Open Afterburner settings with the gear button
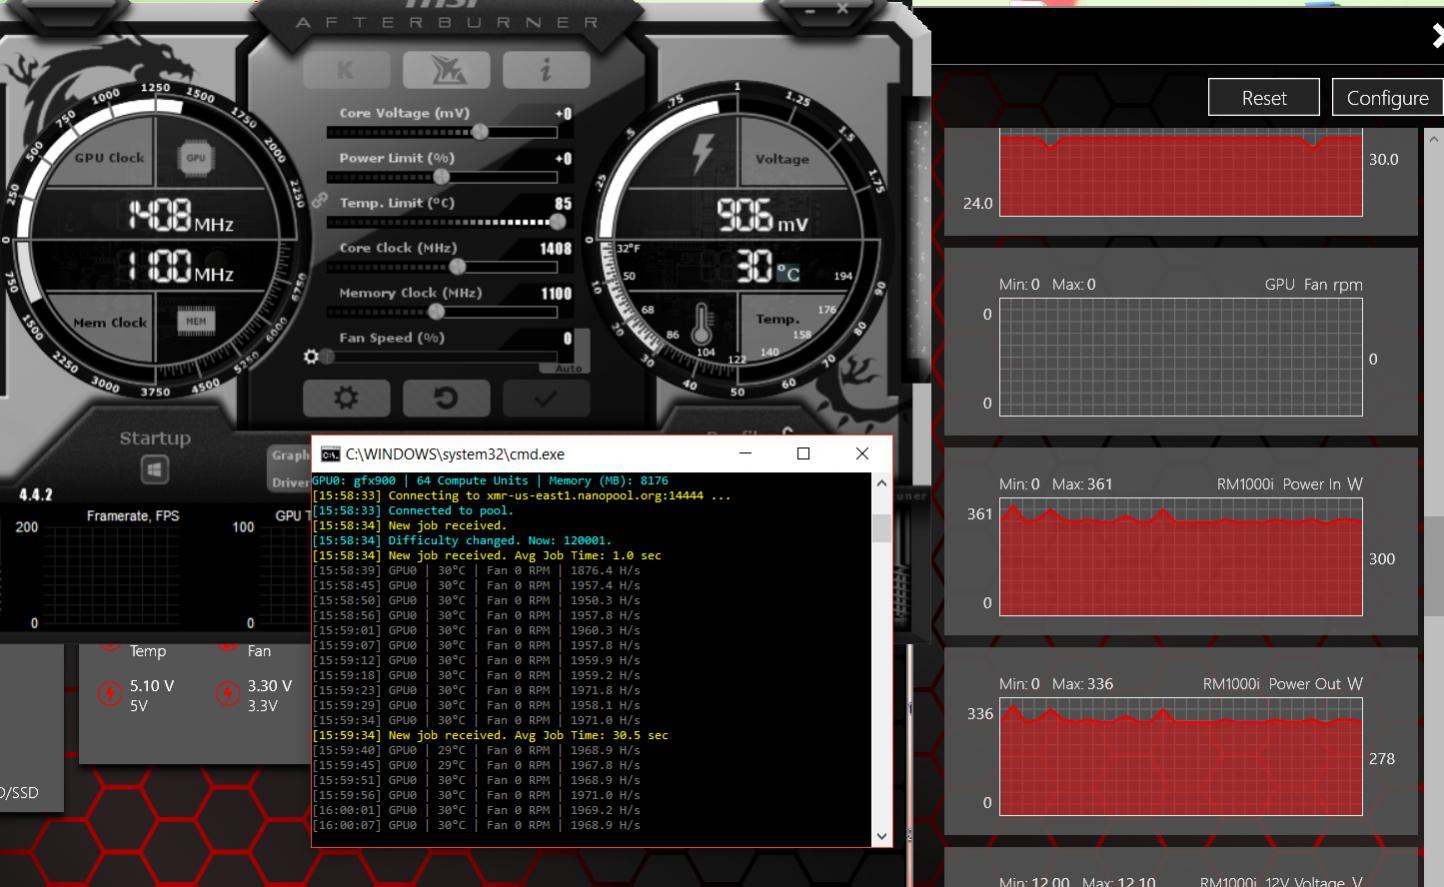This screenshot has width=1444, height=887. (346, 397)
